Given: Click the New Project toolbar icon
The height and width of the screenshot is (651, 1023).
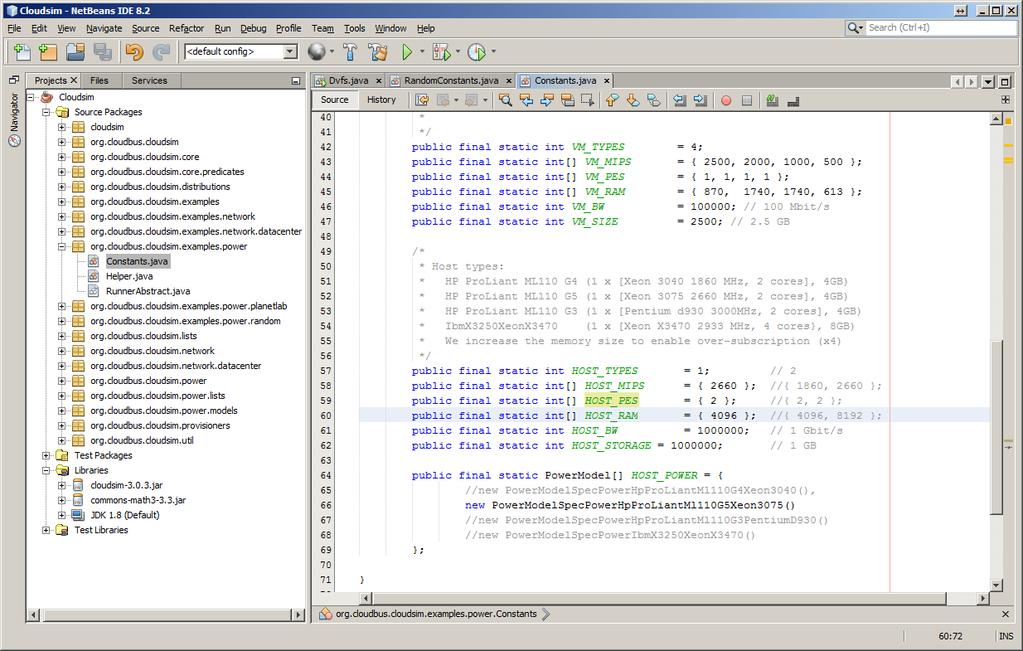Looking at the screenshot, I should [x=48, y=52].
